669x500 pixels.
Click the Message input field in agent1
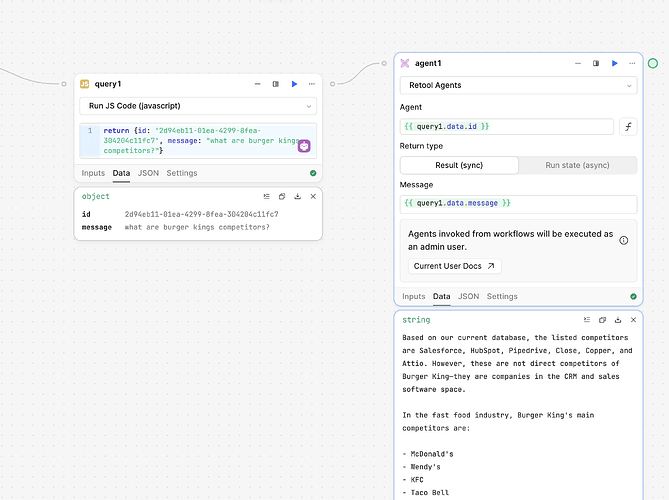pos(517,203)
